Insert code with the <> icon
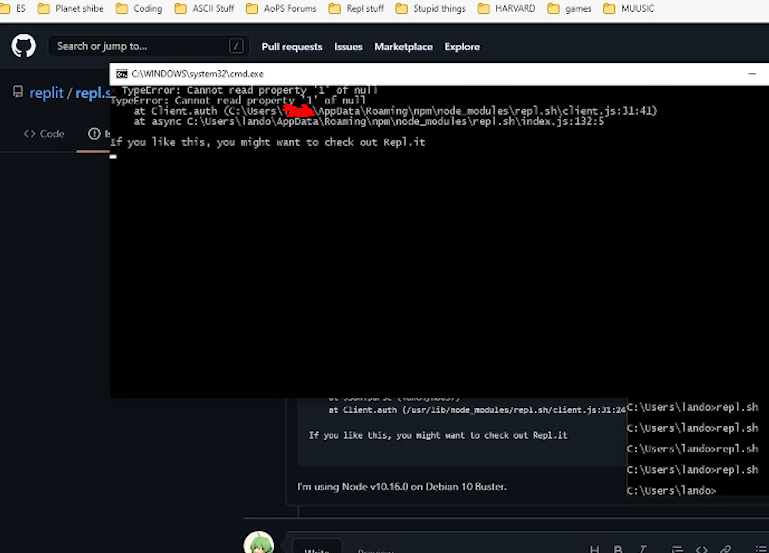The height and width of the screenshot is (553, 769). click(701, 550)
